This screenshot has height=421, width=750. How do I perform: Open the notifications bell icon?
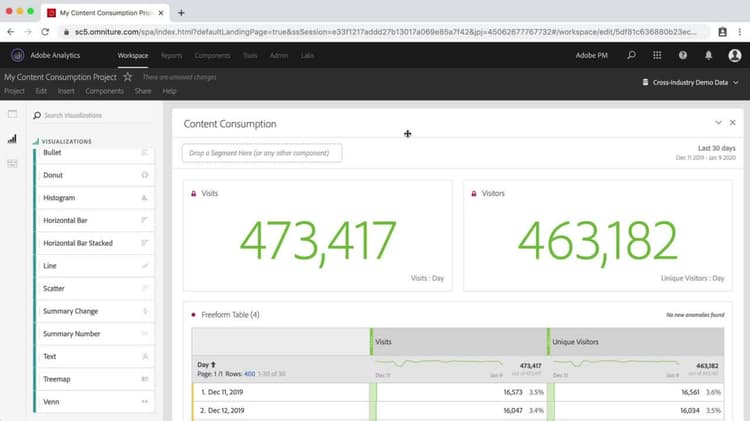(708, 55)
